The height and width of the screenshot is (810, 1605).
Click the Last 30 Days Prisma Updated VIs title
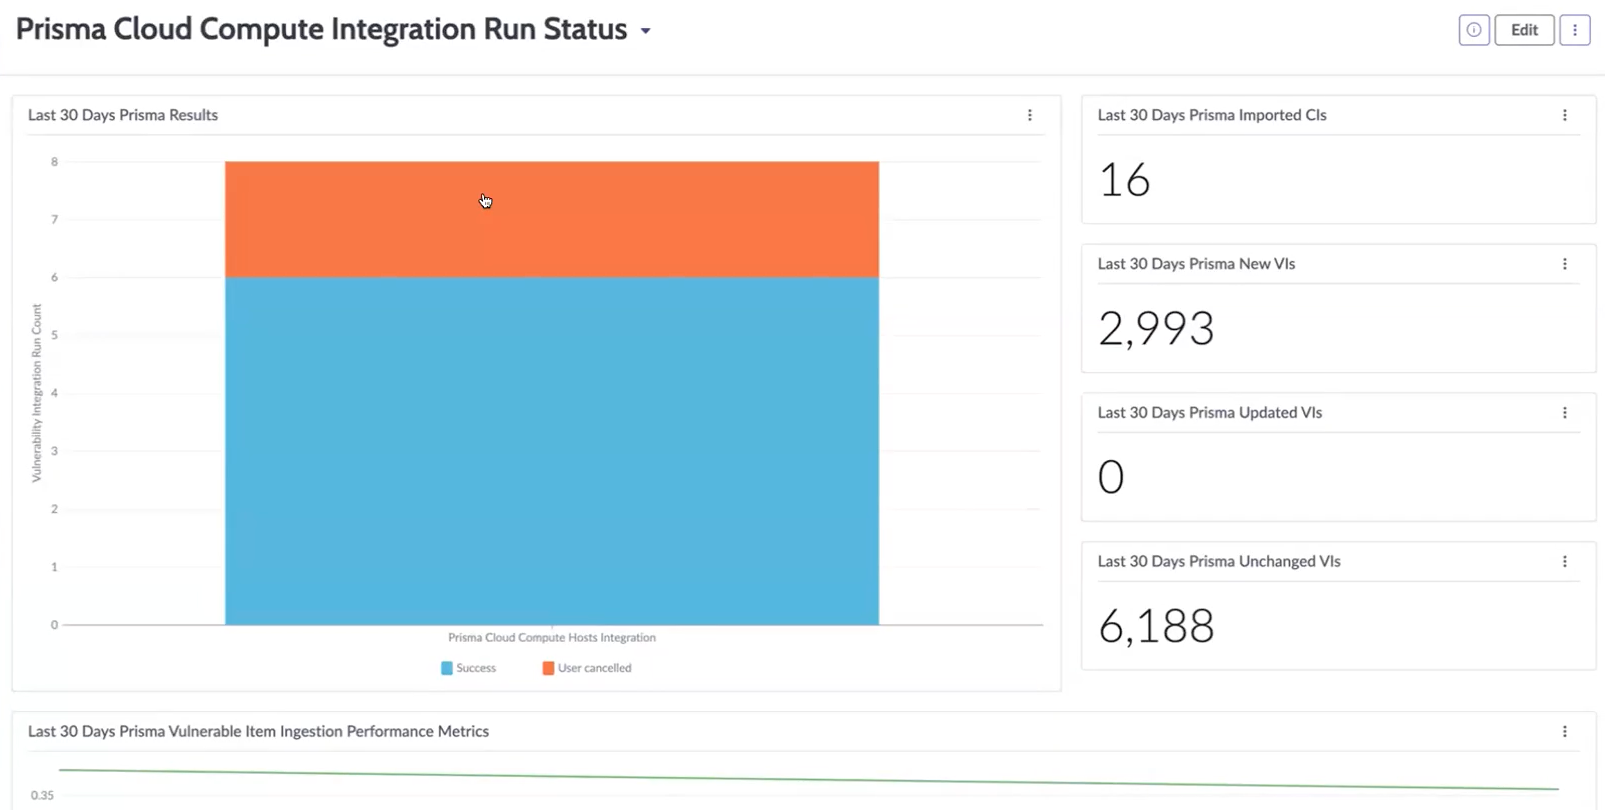click(1210, 413)
